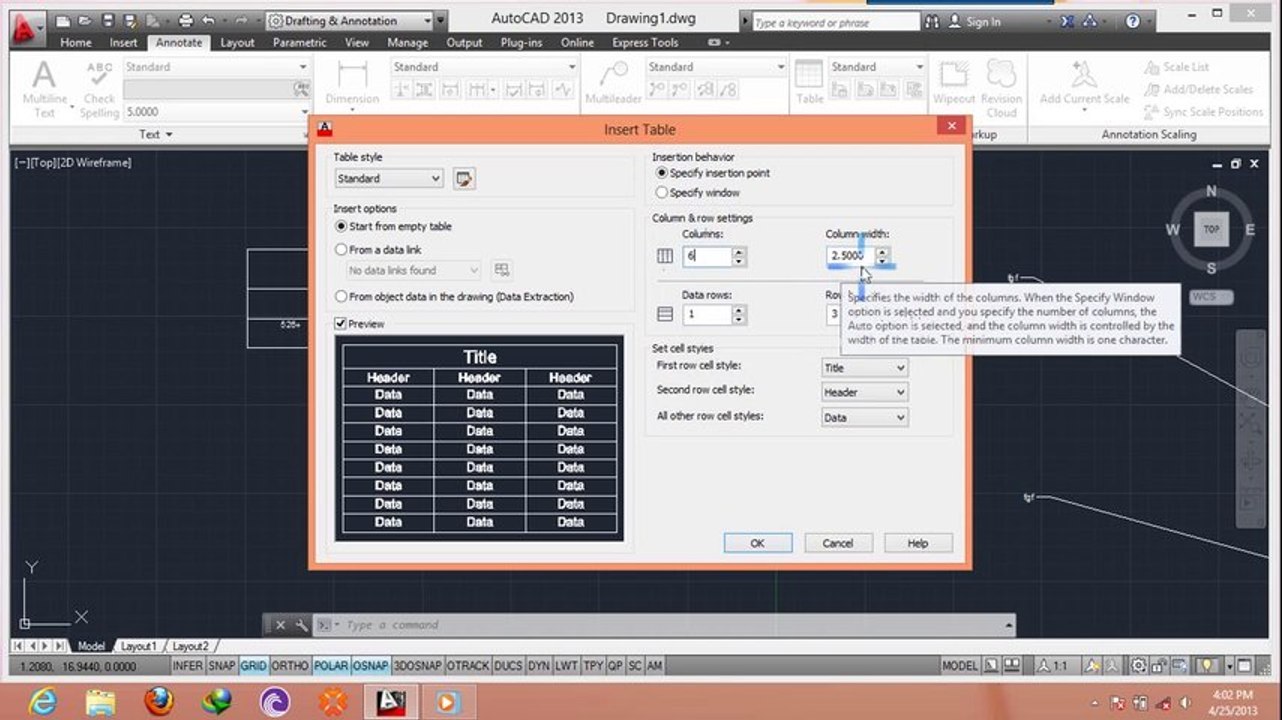1282x720 pixels.
Task: Click the Table tool in the ribbon
Action: tap(809, 82)
